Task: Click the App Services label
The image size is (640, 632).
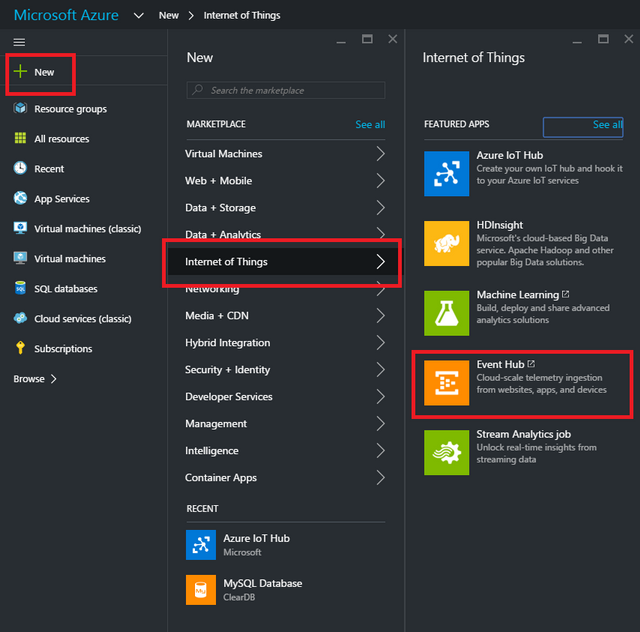Action: click(62, 199)
